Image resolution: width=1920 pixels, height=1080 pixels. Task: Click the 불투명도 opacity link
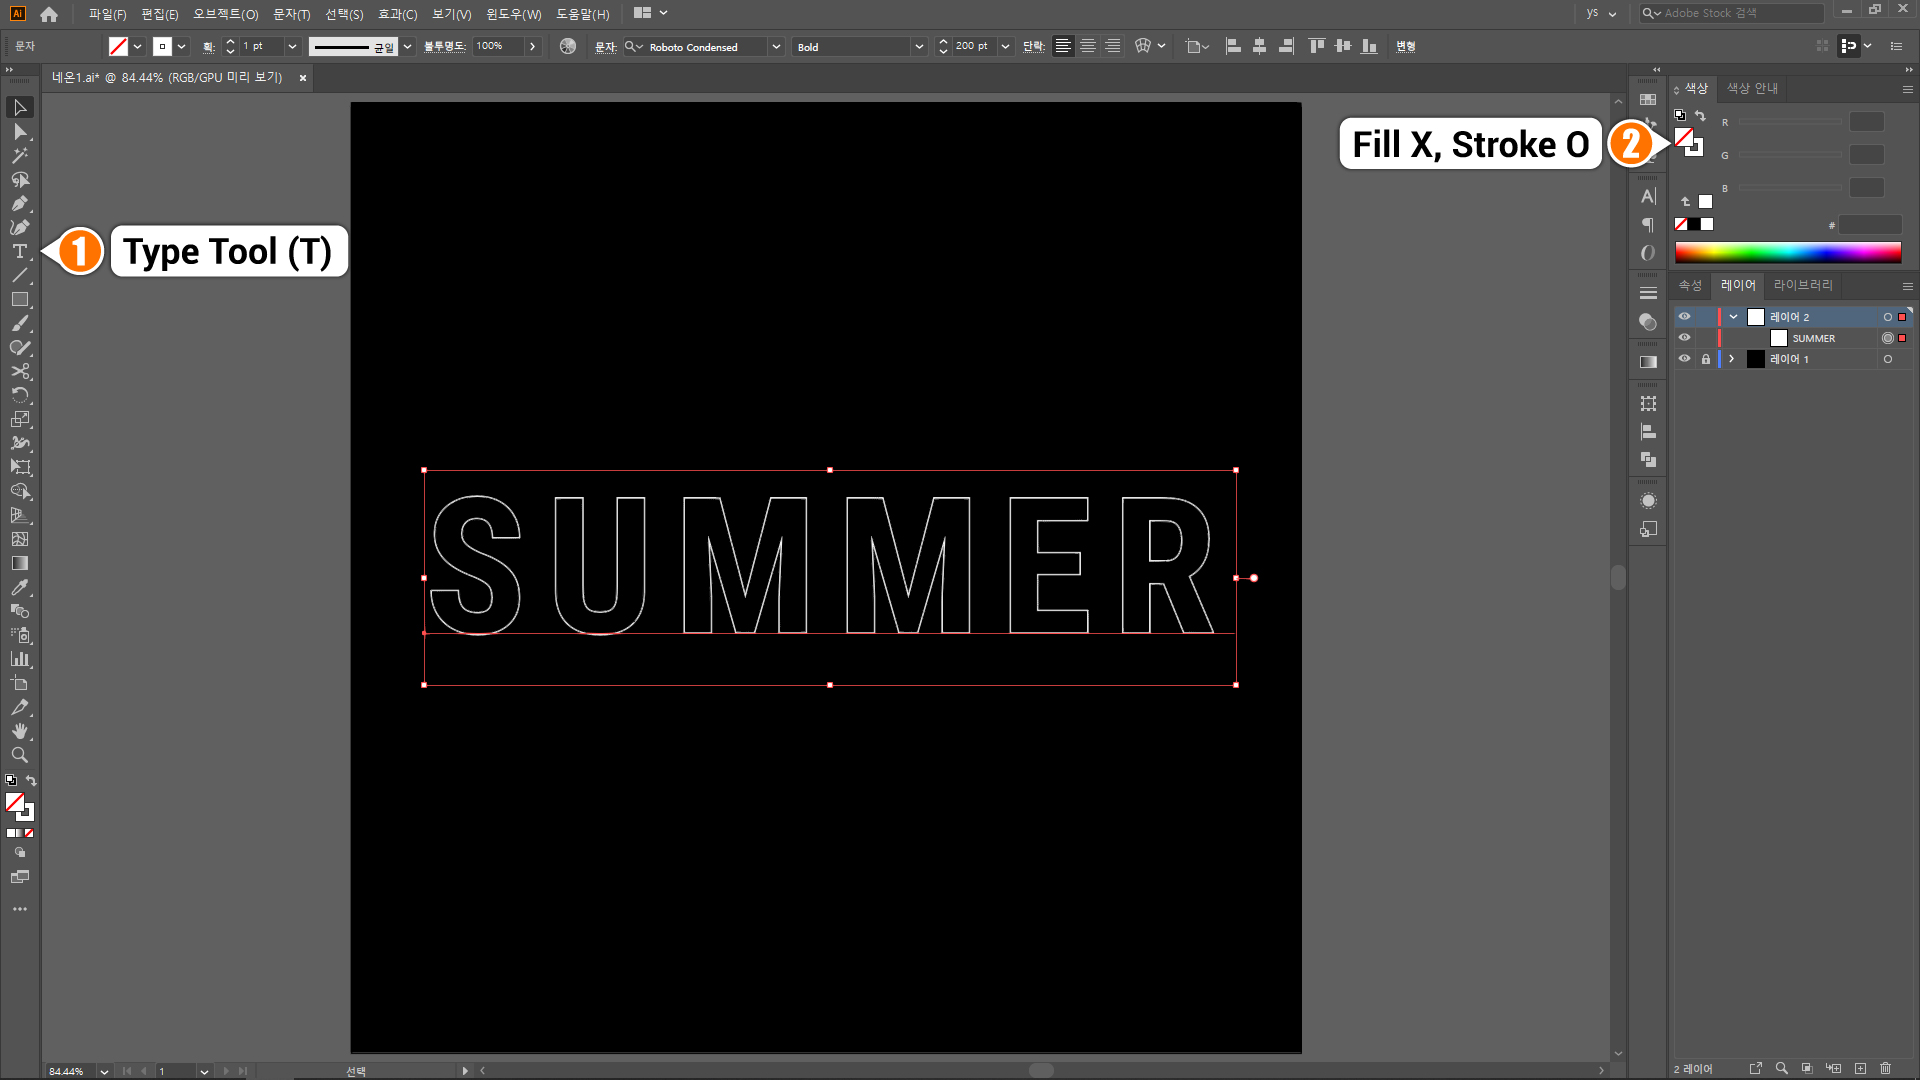point(444,46)
